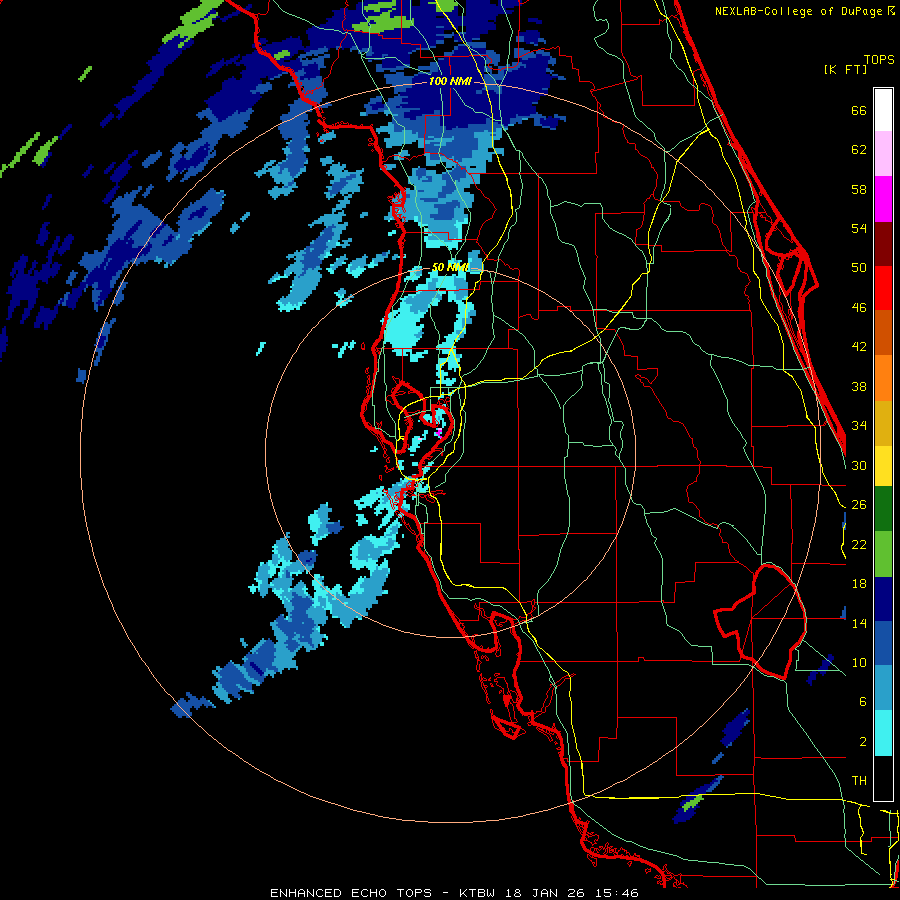
Task: Click the TOPS legend heading
Action: [879, 60]
